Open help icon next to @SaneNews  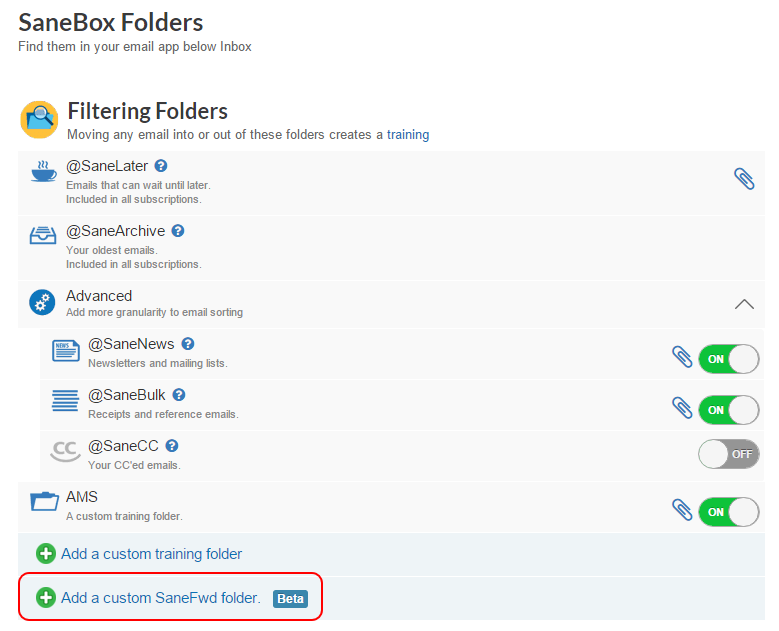(x=188, y=343)
